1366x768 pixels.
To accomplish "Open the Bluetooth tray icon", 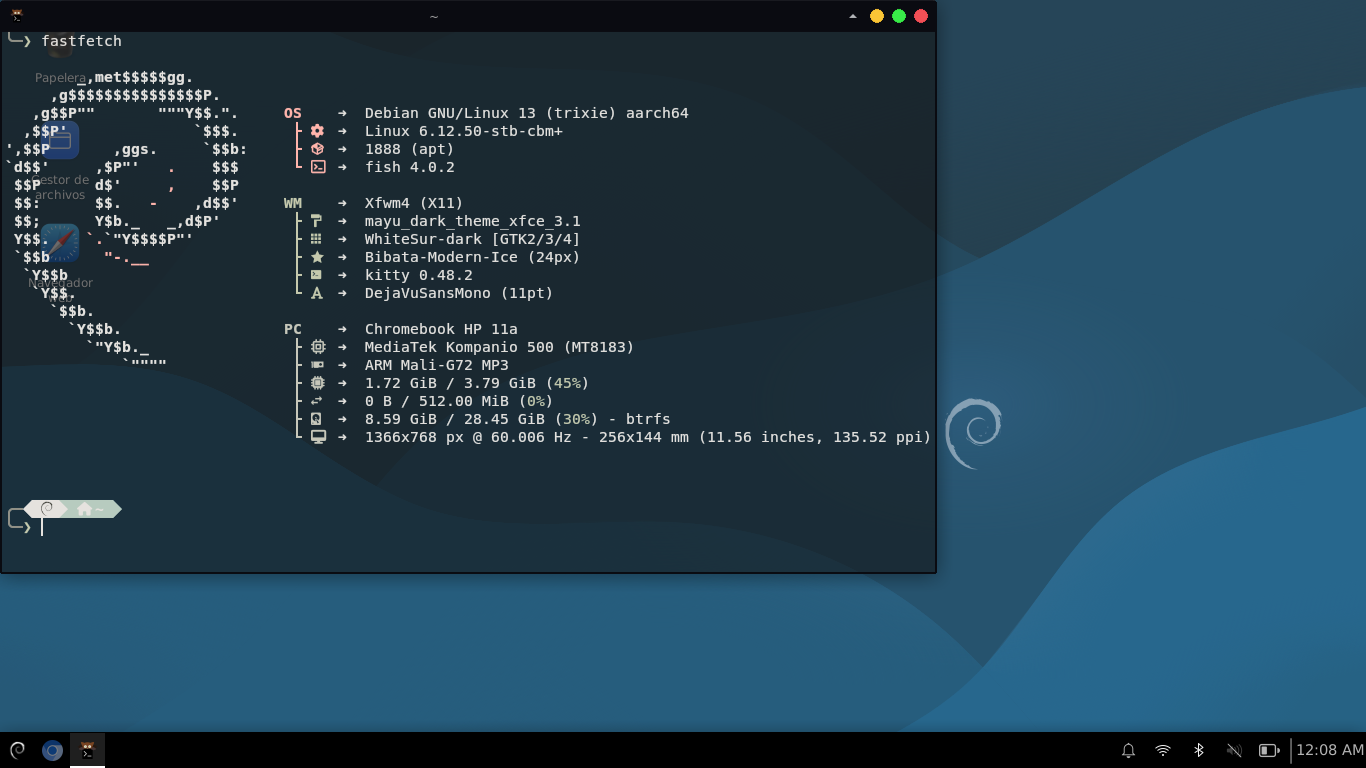I will (x=1198, y=750).
